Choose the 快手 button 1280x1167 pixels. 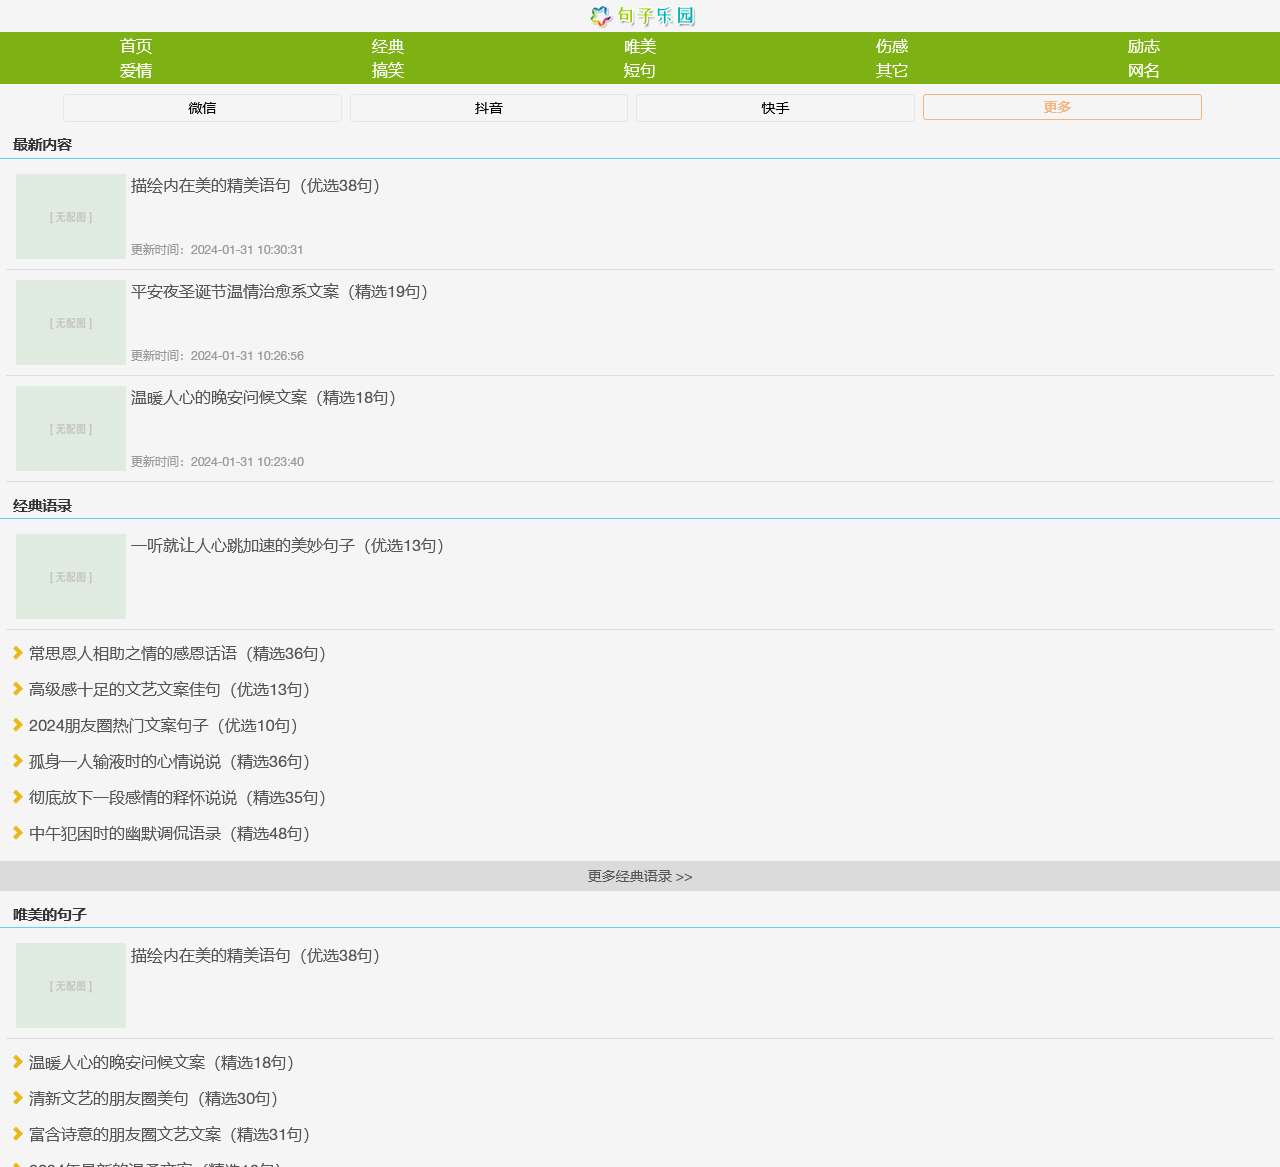[x=775, y=108]
